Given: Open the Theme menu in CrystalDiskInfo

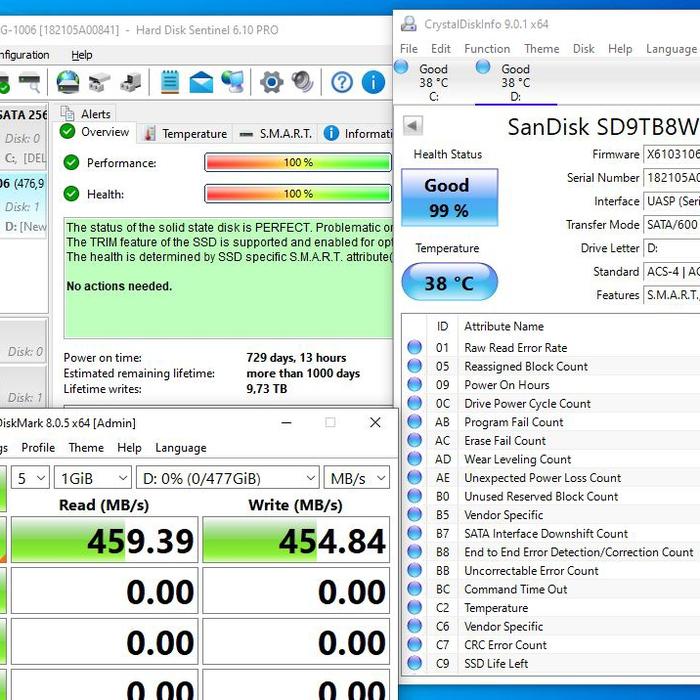Looking at the screenshot, I should (x=542, y=49).
